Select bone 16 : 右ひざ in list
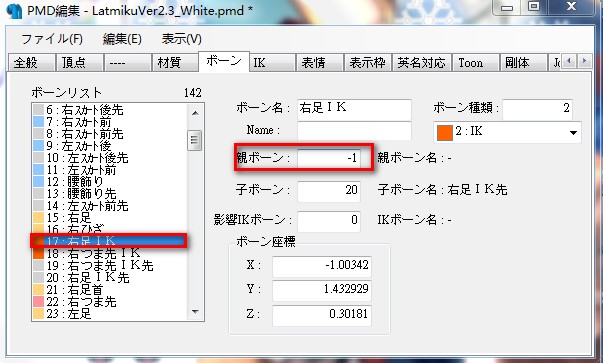The width and height of the screenshot is (603, 363). pos(110,229)
